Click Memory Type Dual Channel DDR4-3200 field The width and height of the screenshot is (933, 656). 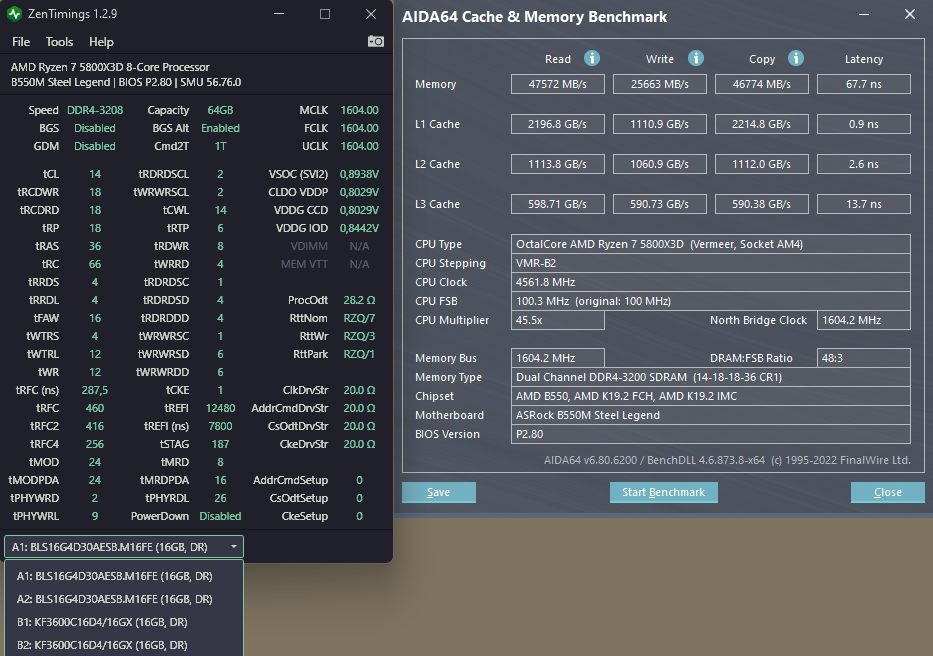[710, 377]
